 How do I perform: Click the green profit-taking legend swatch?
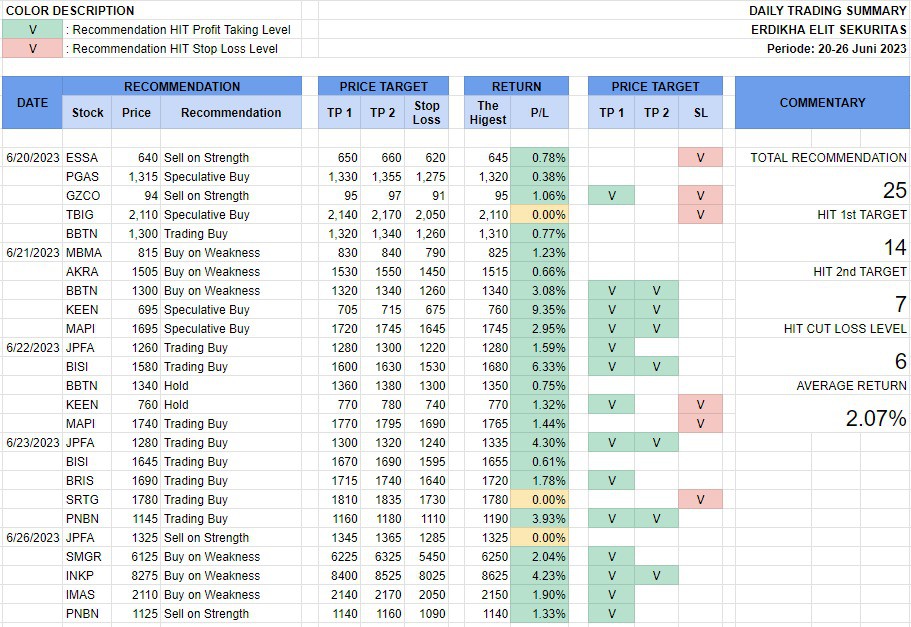[32, 30]
